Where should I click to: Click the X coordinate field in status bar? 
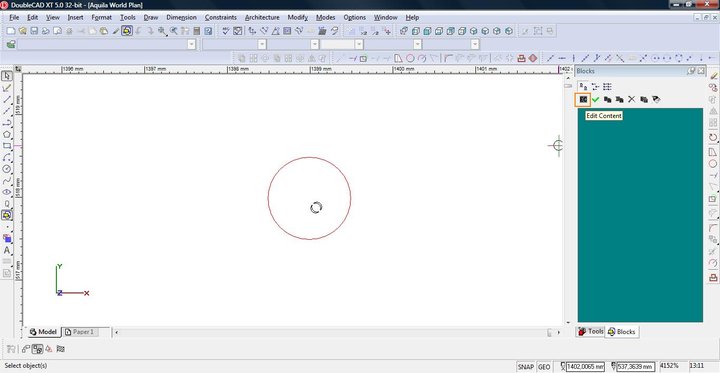pyautogui.click(x=585, y=367)
